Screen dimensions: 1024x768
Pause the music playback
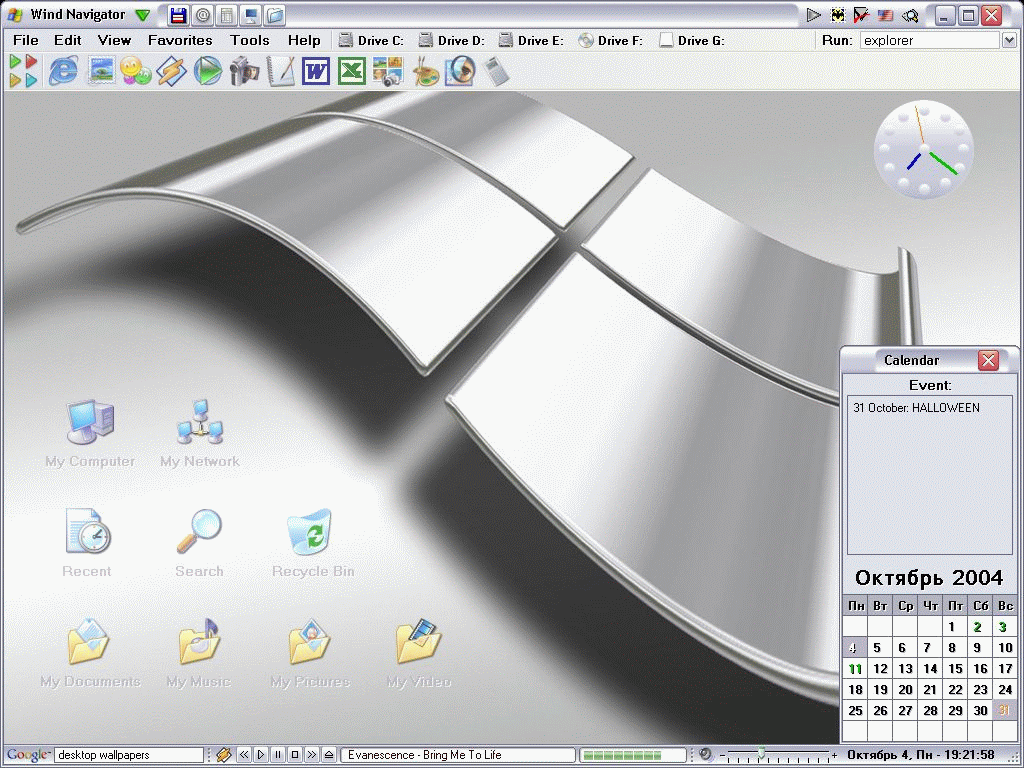pos(278,755)
